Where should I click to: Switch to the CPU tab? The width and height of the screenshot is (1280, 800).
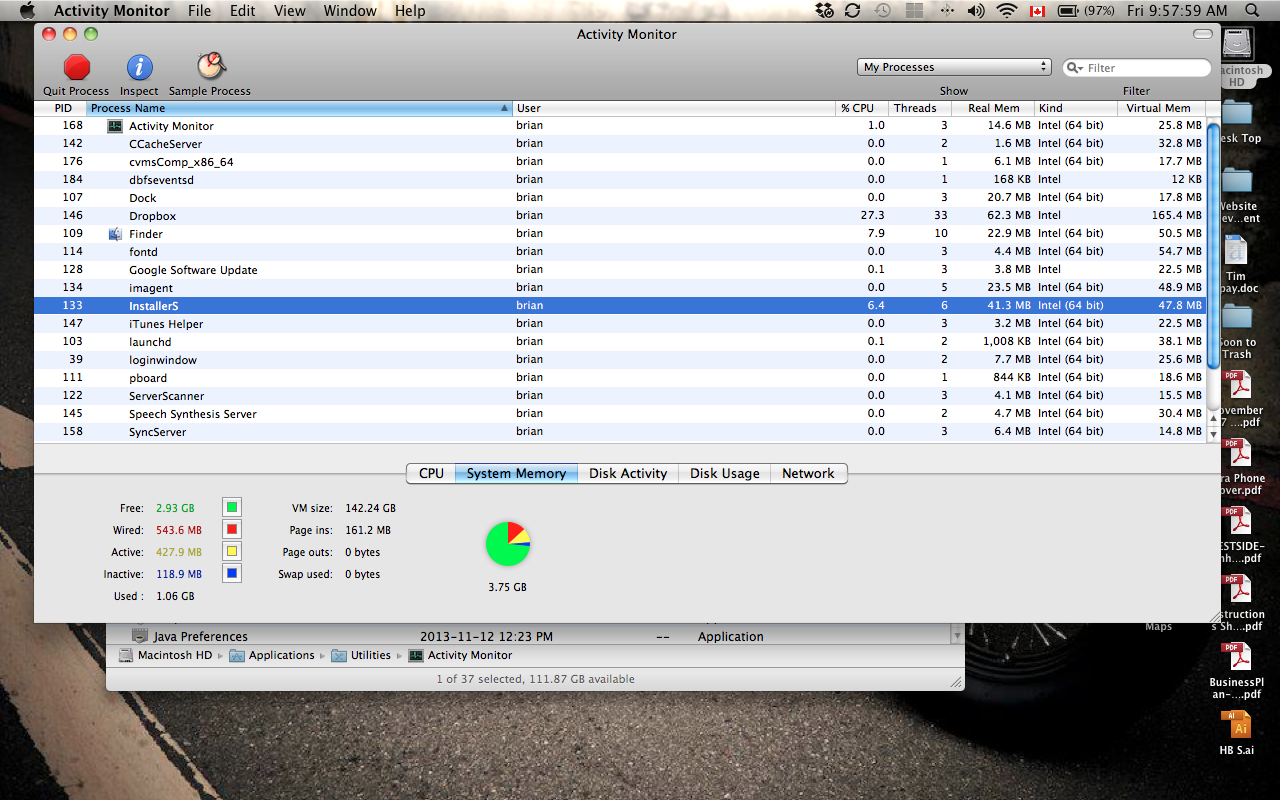tap(431, 473)
